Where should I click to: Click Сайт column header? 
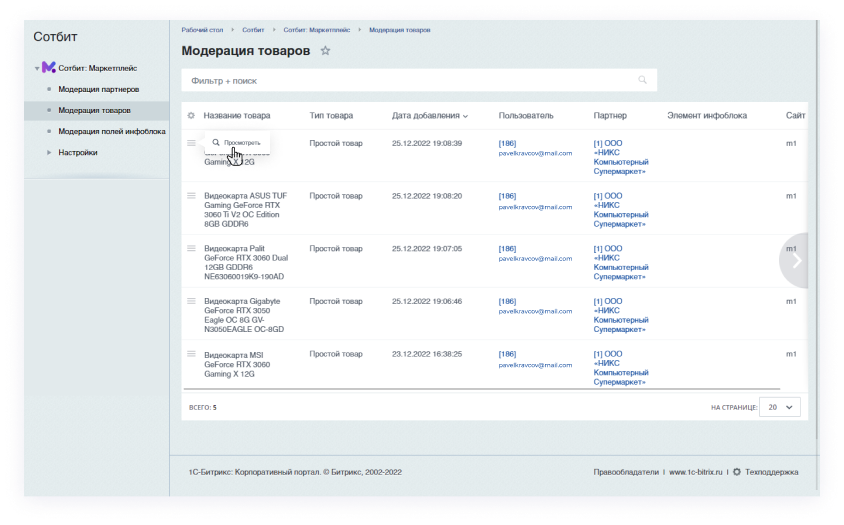click(795, 115)
